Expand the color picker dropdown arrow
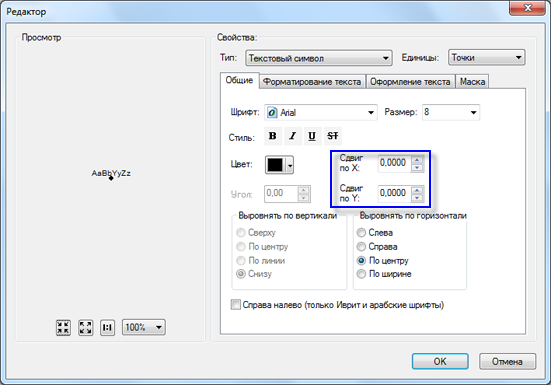The width and height of the screenshot is (551, 385). pos(290,165)
